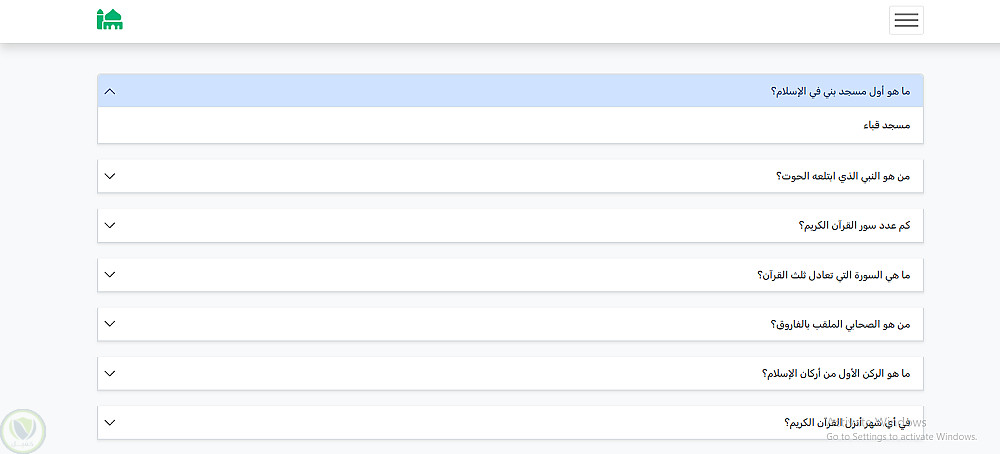Expand chevron for في أي شهر أنزل القرآن
1000x454 pixels.
pos(110,422)
